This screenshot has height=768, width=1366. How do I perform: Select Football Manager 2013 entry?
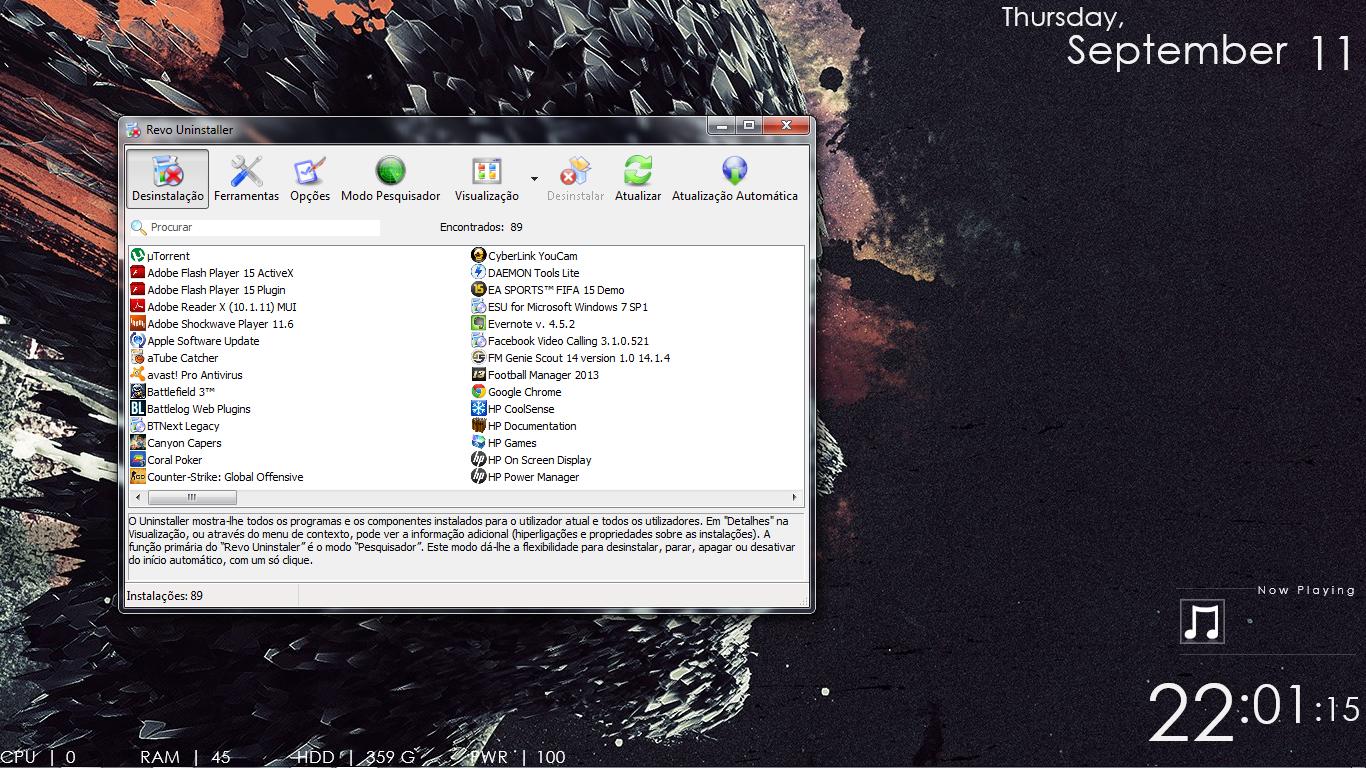tap(543, 375)
